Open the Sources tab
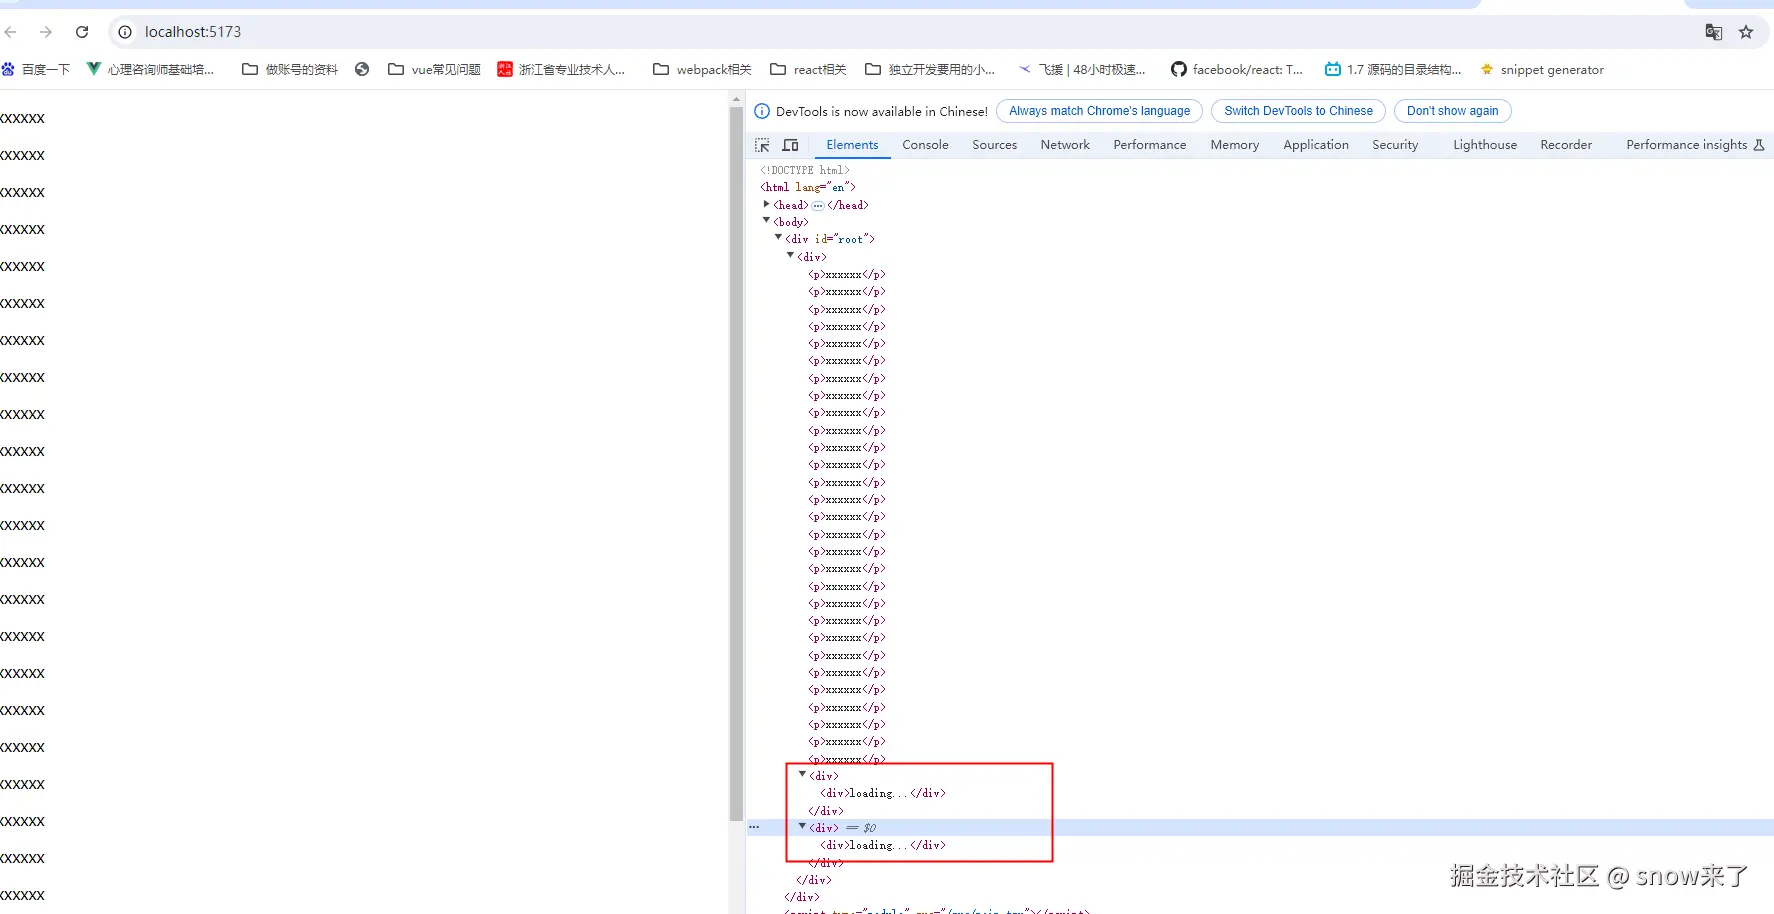Screen dimensions: 1774x914 (994, 145)
